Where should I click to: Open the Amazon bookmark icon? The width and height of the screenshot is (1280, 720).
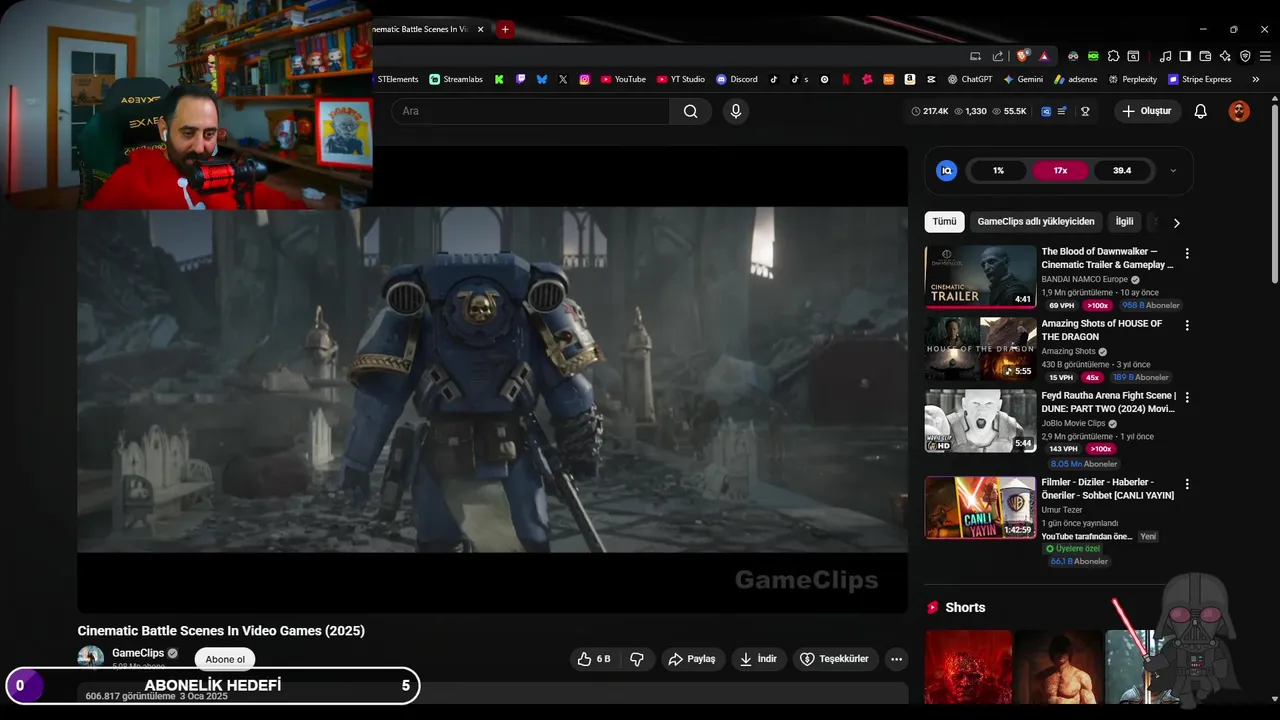point(910,79)
